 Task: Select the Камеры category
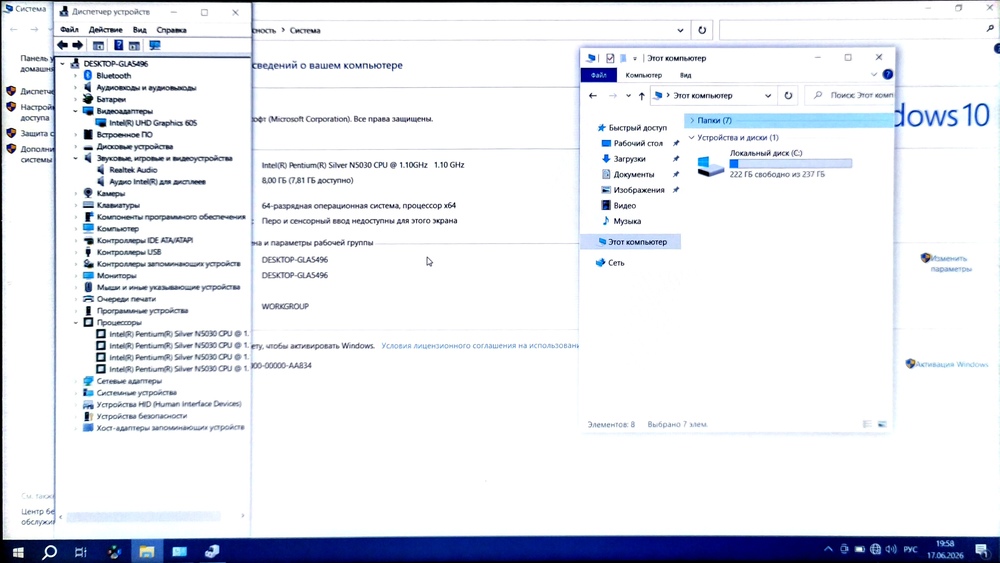click(x=110, y=193)
